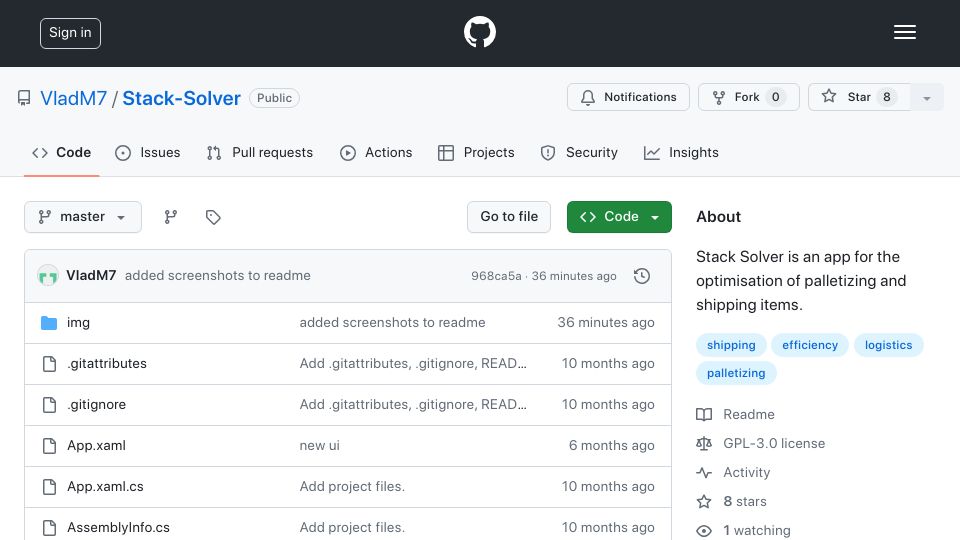Open the App.xaml file name

(x=96, y=446)
